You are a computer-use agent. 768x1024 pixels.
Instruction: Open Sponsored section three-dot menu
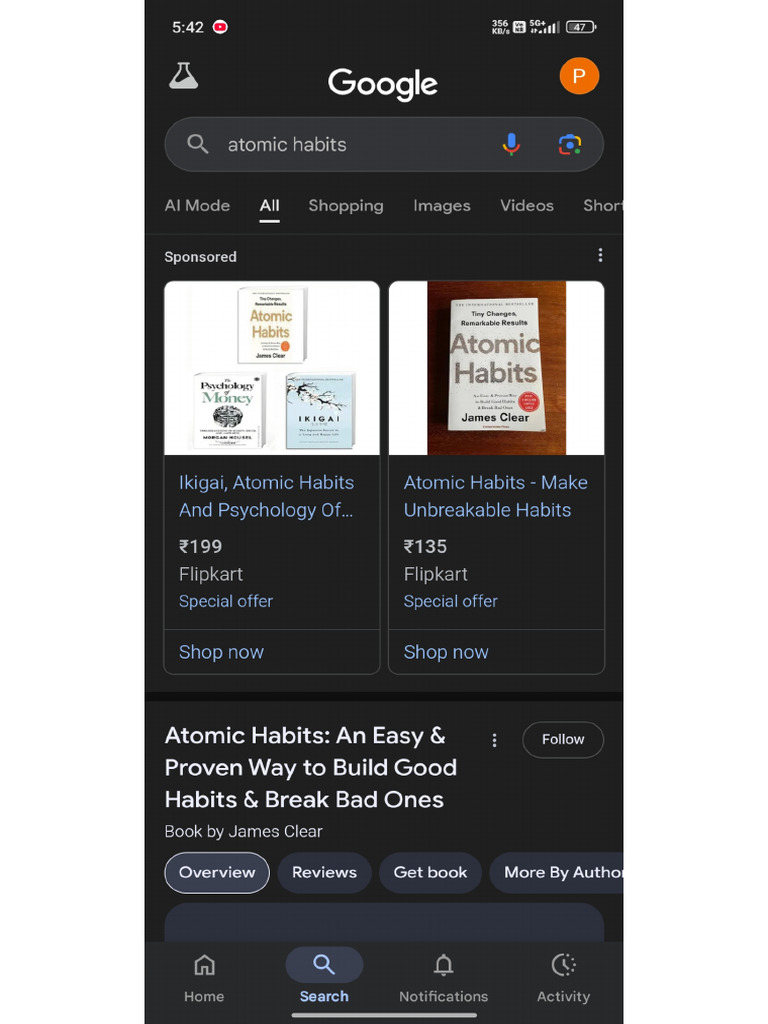coord(600,255)
